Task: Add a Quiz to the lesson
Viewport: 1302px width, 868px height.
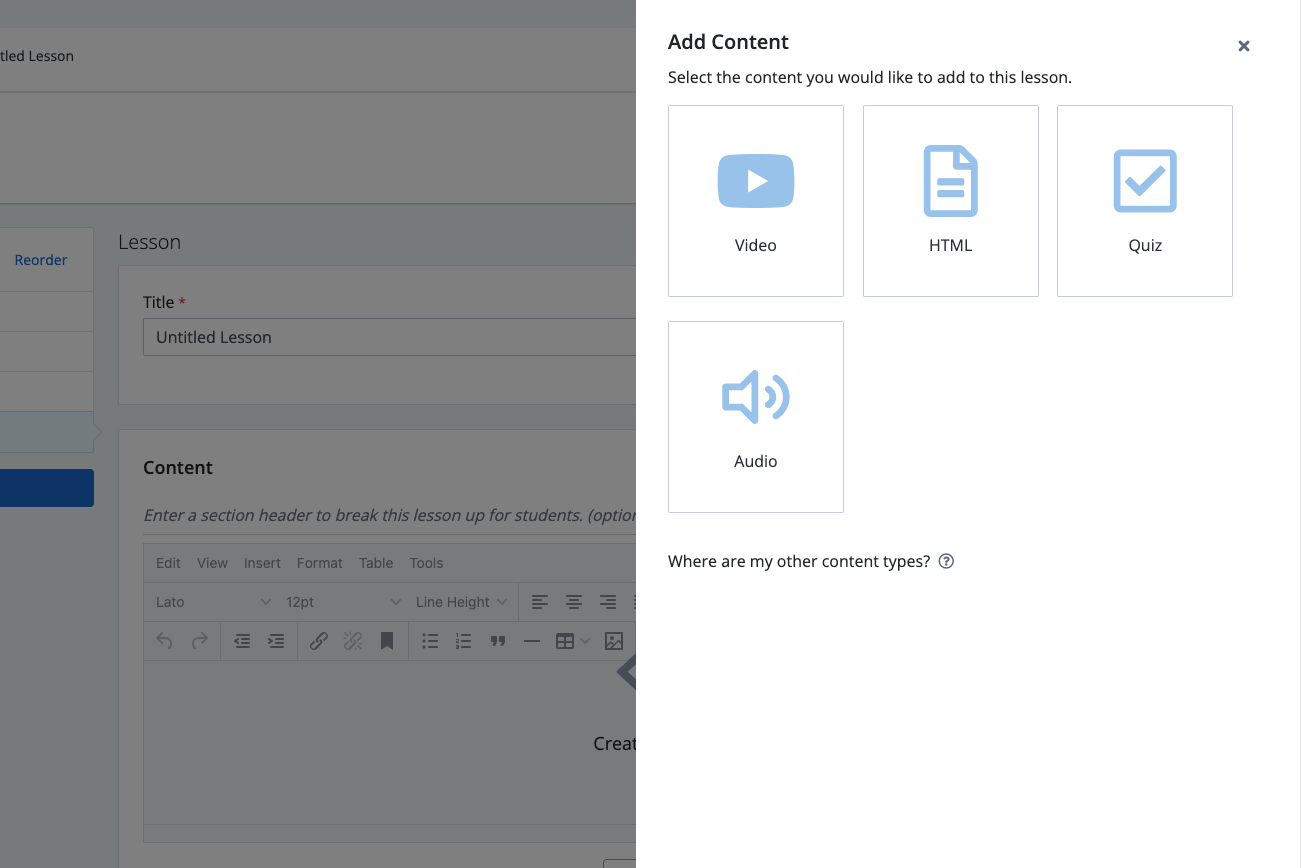Action: pos(1144,201)
